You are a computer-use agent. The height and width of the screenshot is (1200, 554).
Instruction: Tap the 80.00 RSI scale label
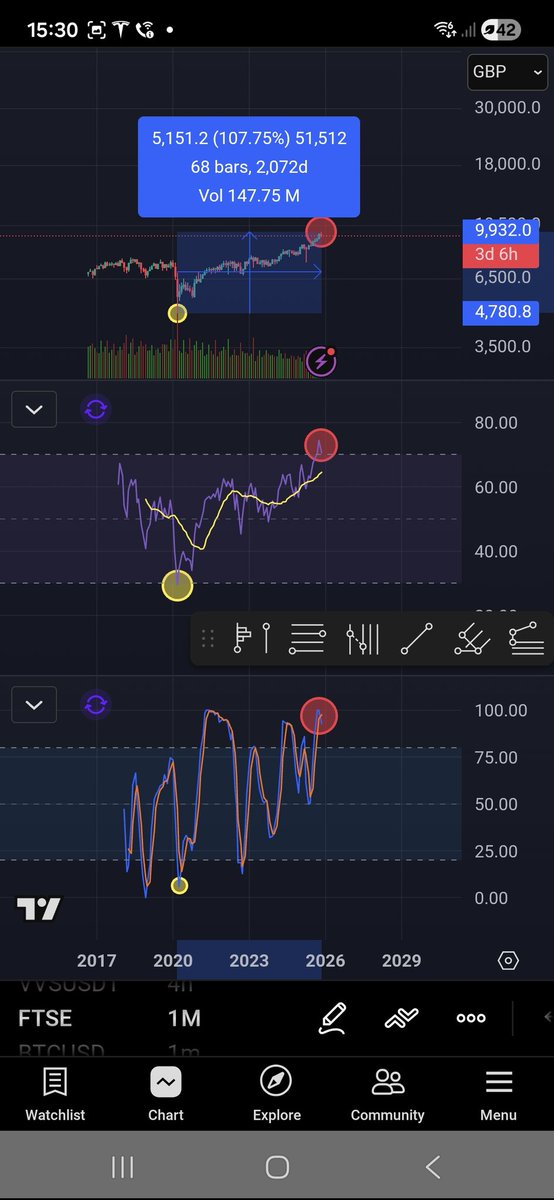click(494, 423)
